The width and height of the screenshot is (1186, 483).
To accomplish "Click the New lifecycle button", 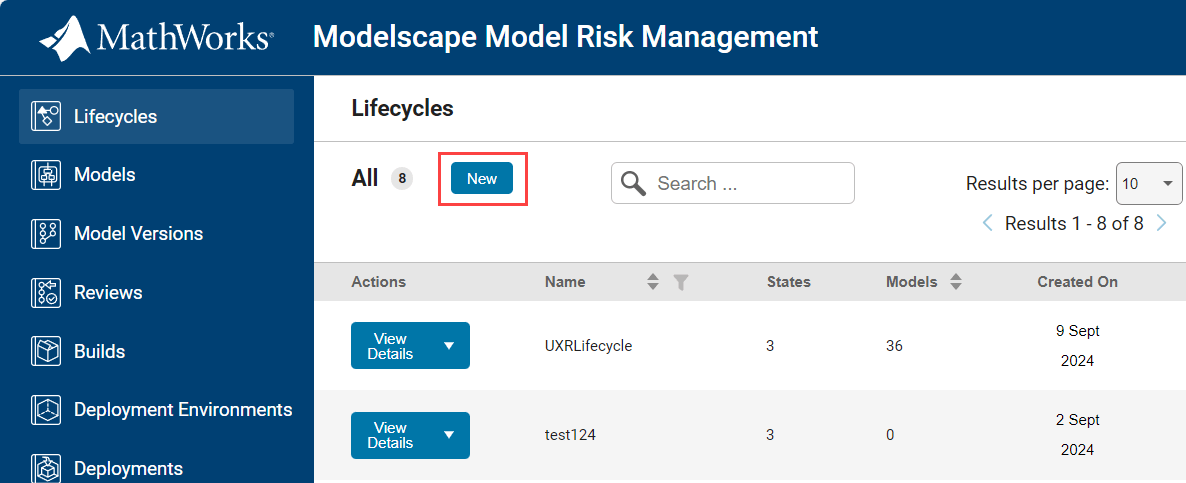I will (482, 178).
